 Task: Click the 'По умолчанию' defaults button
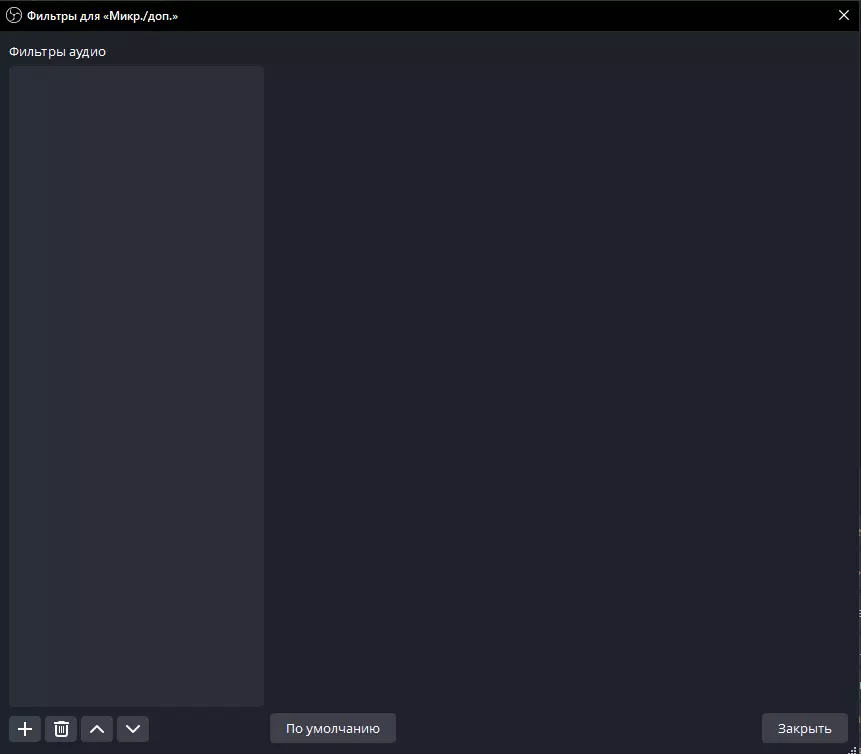(x=333, y=728)
